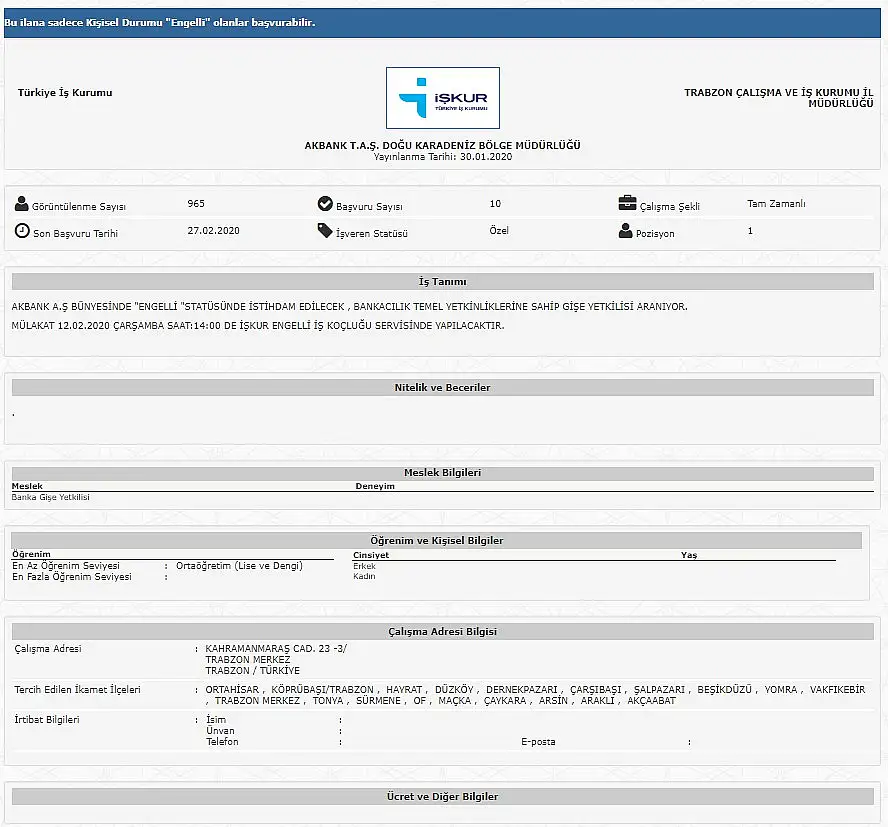Click the 'En Fazla Öğrenim Seviyesi' label
This screenshot has height=827, width=888.
coord(72,577)
